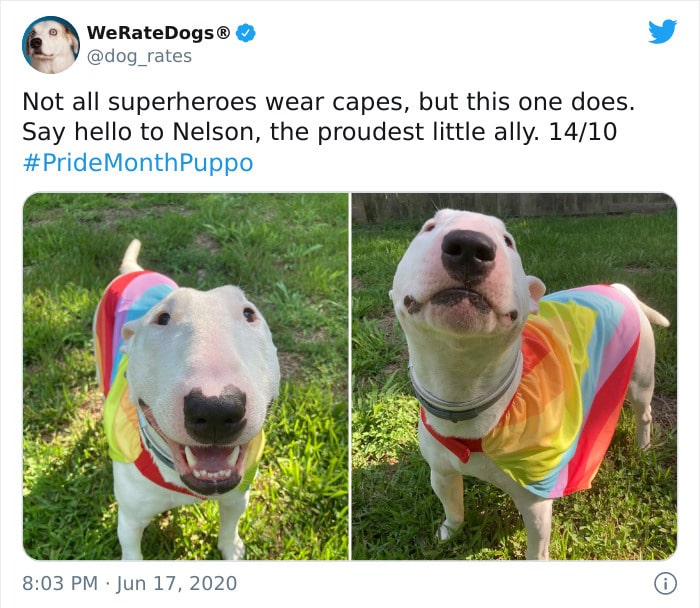The image size is (700, 608).
Task: Open the 8:03 PM timestamp link
Action: [x=60, y=583]
